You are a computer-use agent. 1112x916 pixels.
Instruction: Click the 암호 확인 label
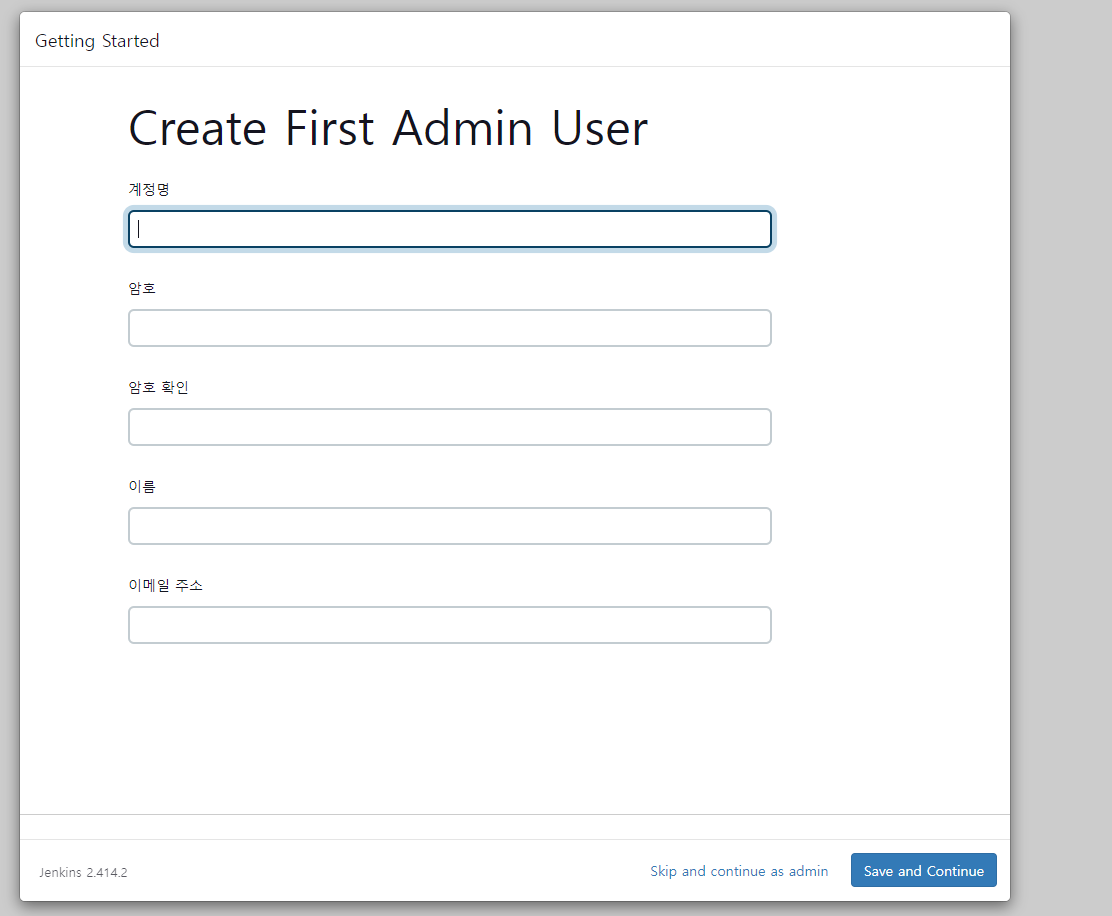[x=158, y=387]
